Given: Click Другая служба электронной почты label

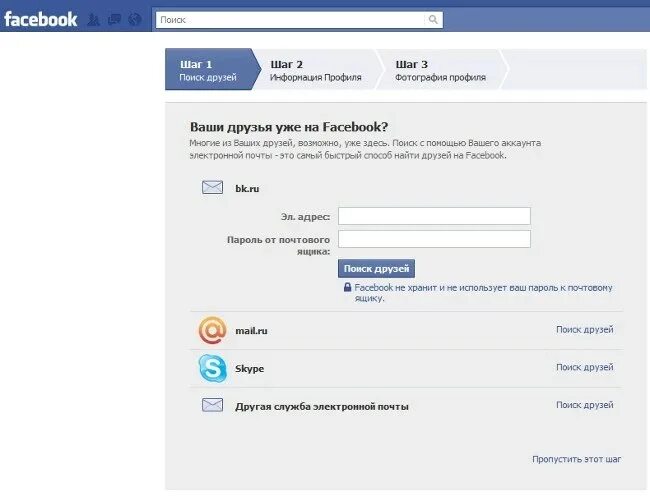Looking at the screenshot, I should click(x=322, y=406).
